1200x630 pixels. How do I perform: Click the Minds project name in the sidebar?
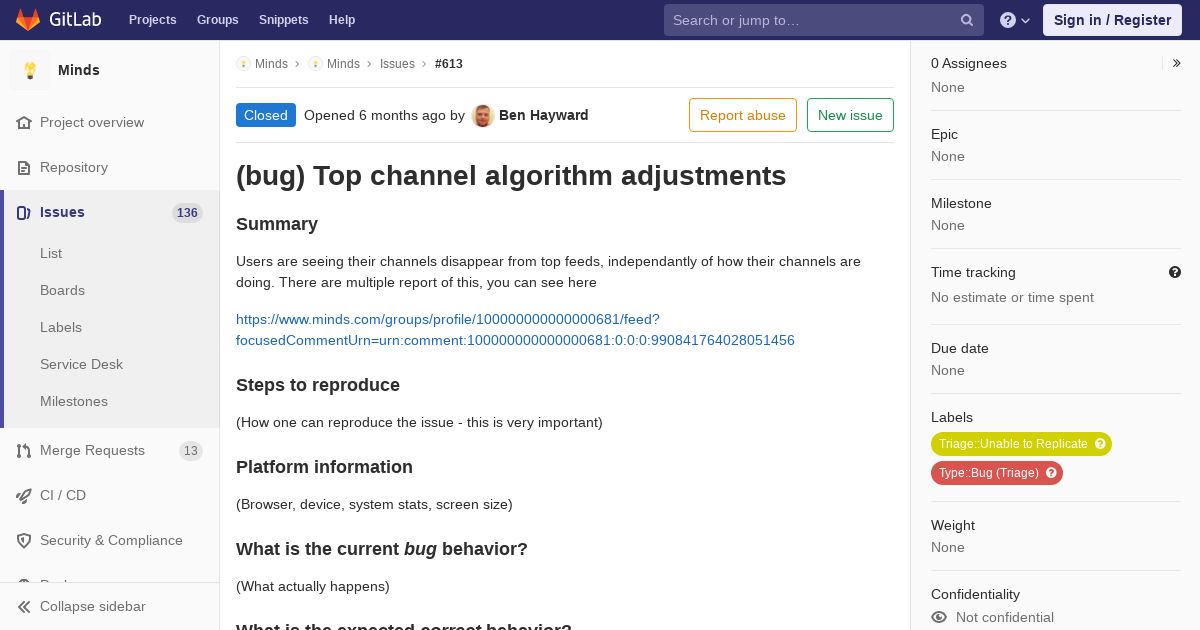[79, 70]
